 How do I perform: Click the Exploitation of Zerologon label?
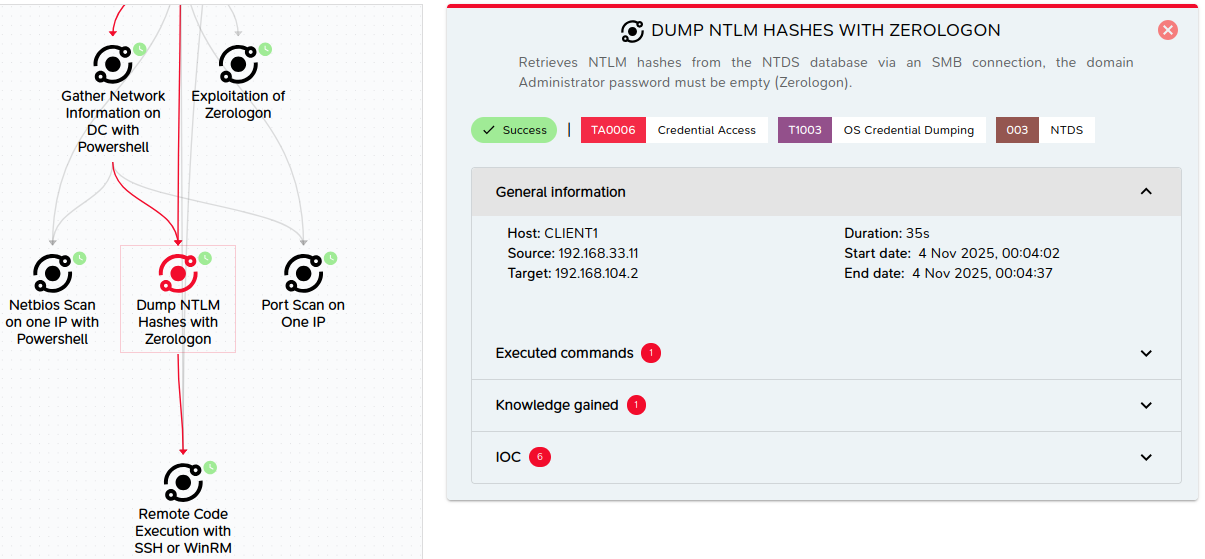click(238, 105)
